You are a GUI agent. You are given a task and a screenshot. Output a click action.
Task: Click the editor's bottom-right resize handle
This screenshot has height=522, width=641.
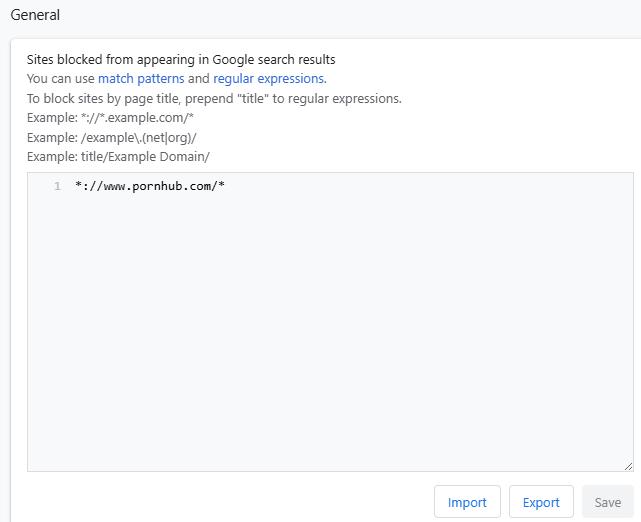pos(628,466)
